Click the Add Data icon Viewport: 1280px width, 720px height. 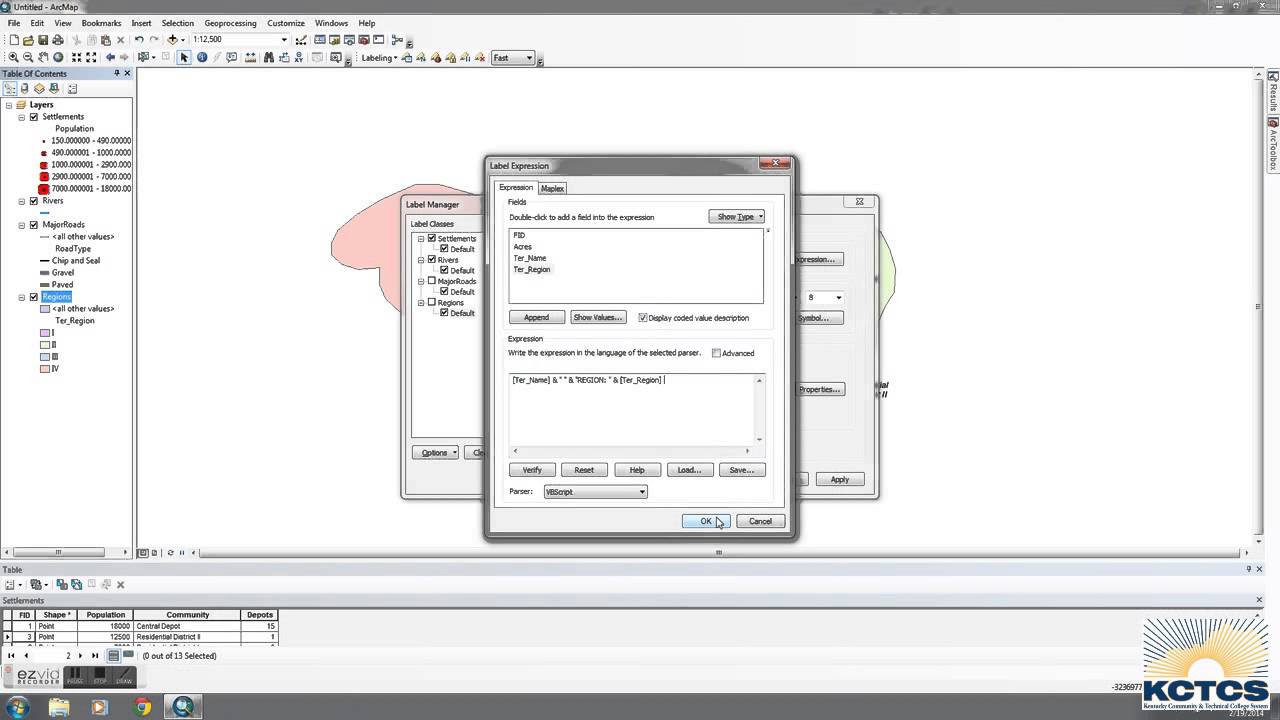172,40
